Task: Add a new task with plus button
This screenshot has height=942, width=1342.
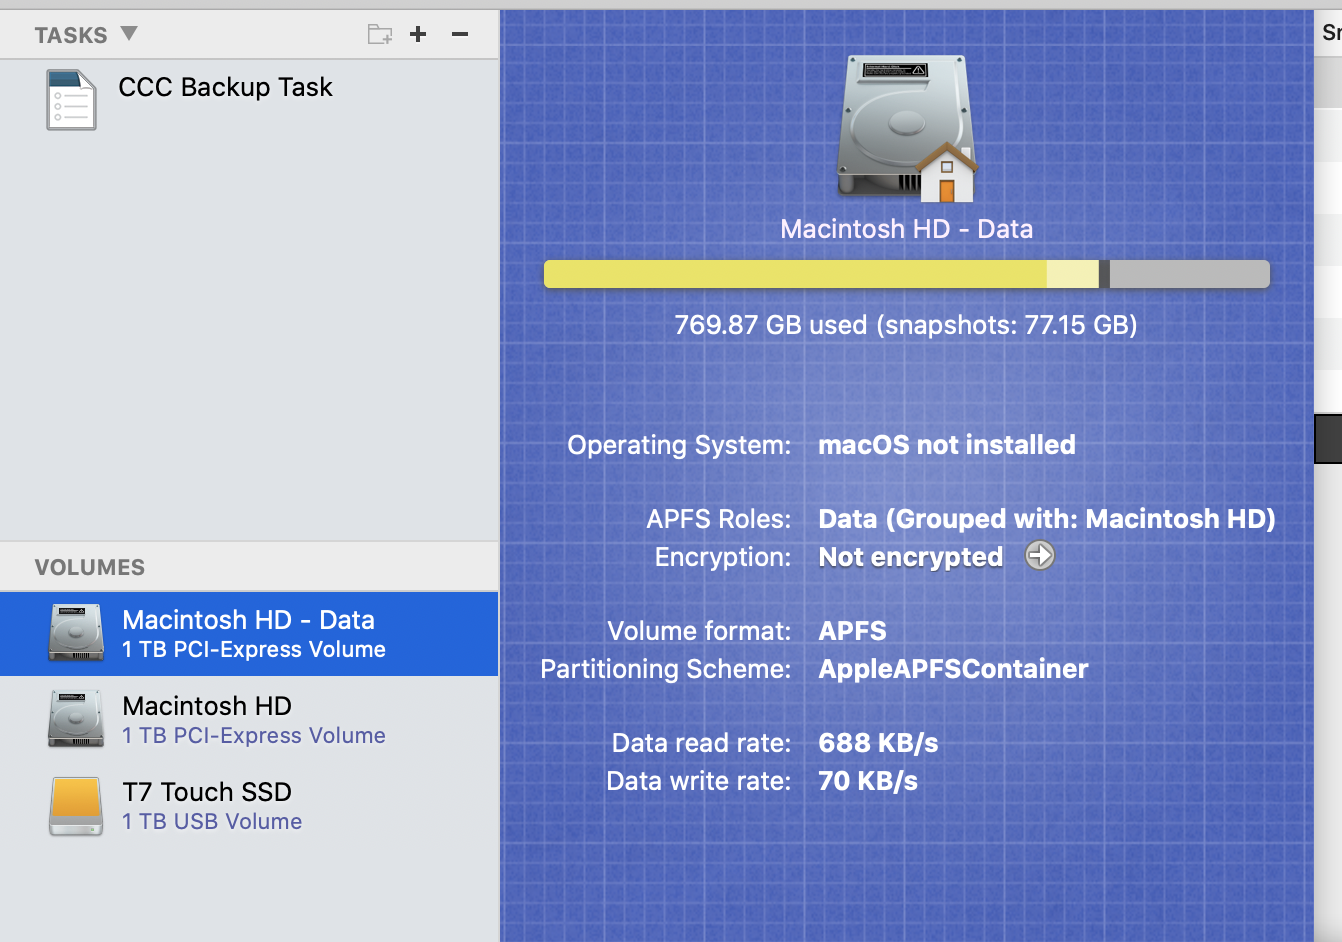Action: (x=418, y=34)
